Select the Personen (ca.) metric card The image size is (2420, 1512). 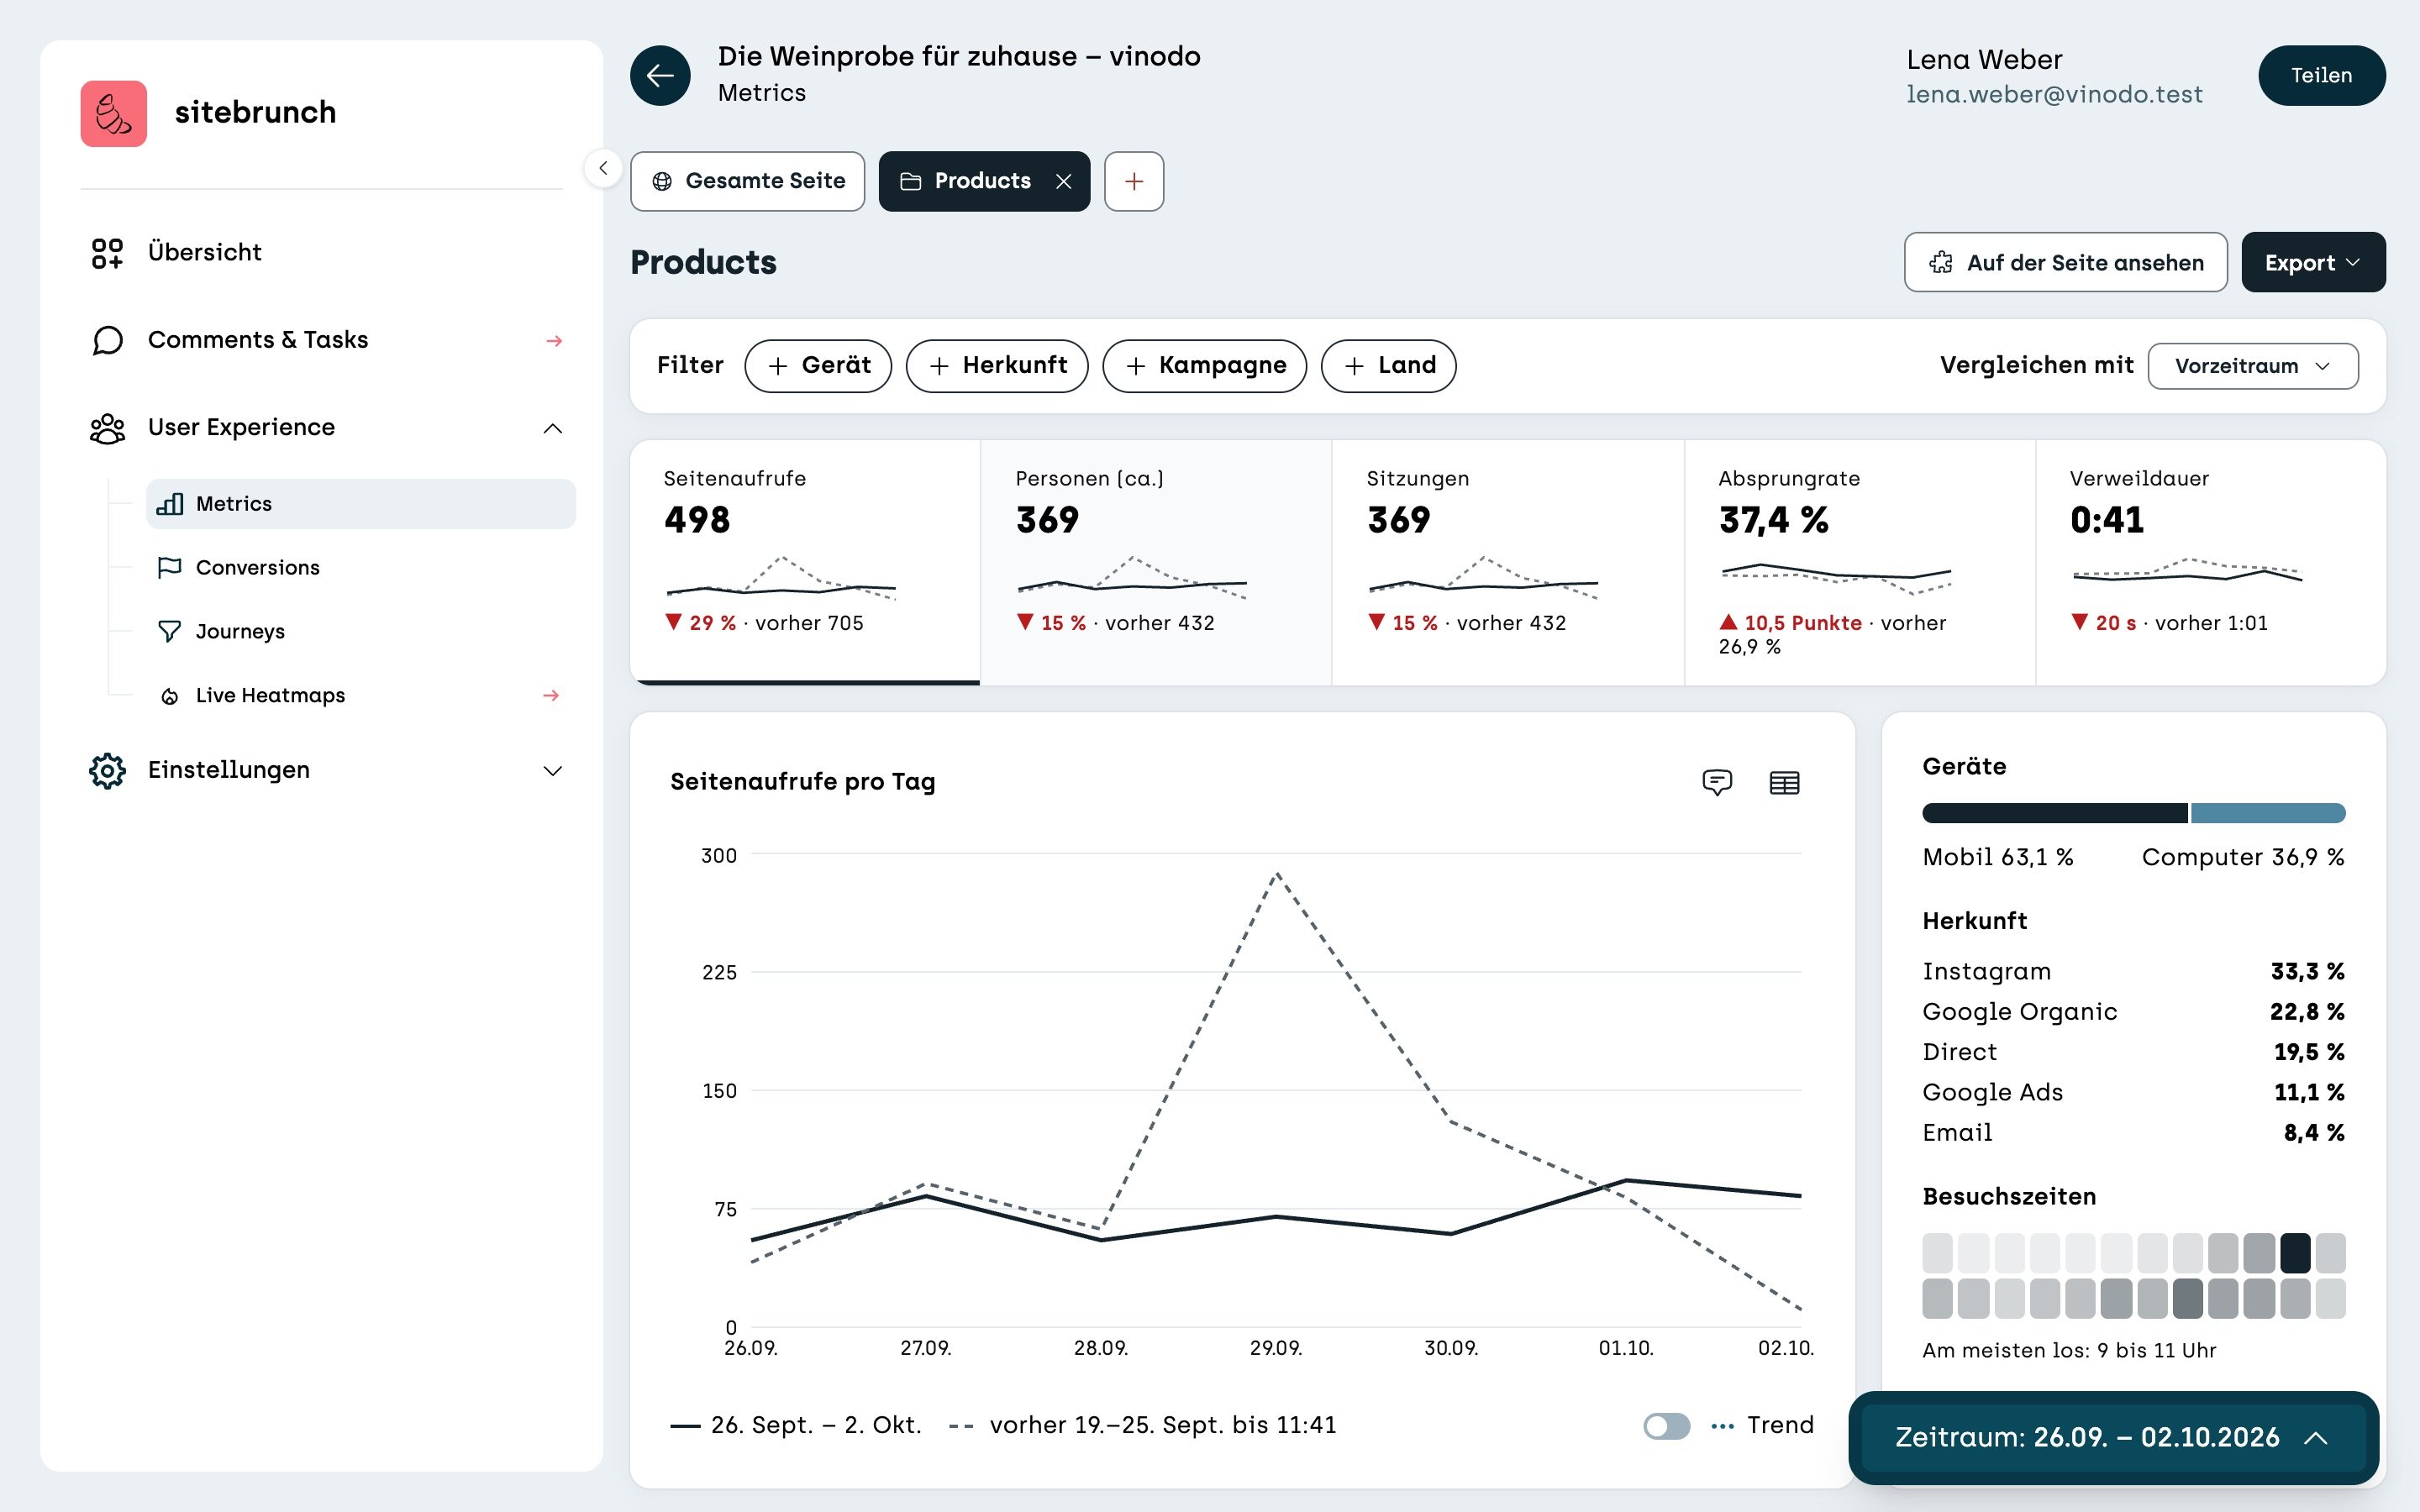tap(1156, 562)
